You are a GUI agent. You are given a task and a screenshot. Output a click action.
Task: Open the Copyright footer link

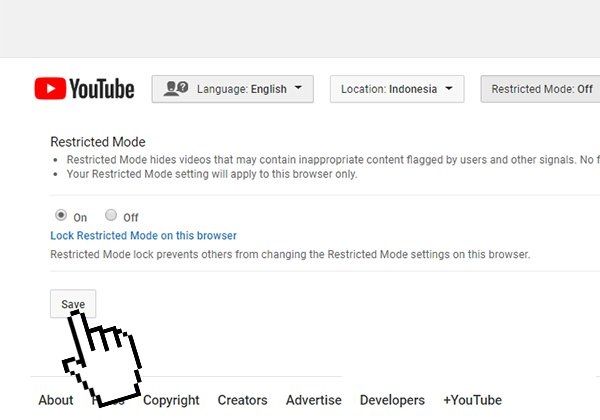coord(171,400)
